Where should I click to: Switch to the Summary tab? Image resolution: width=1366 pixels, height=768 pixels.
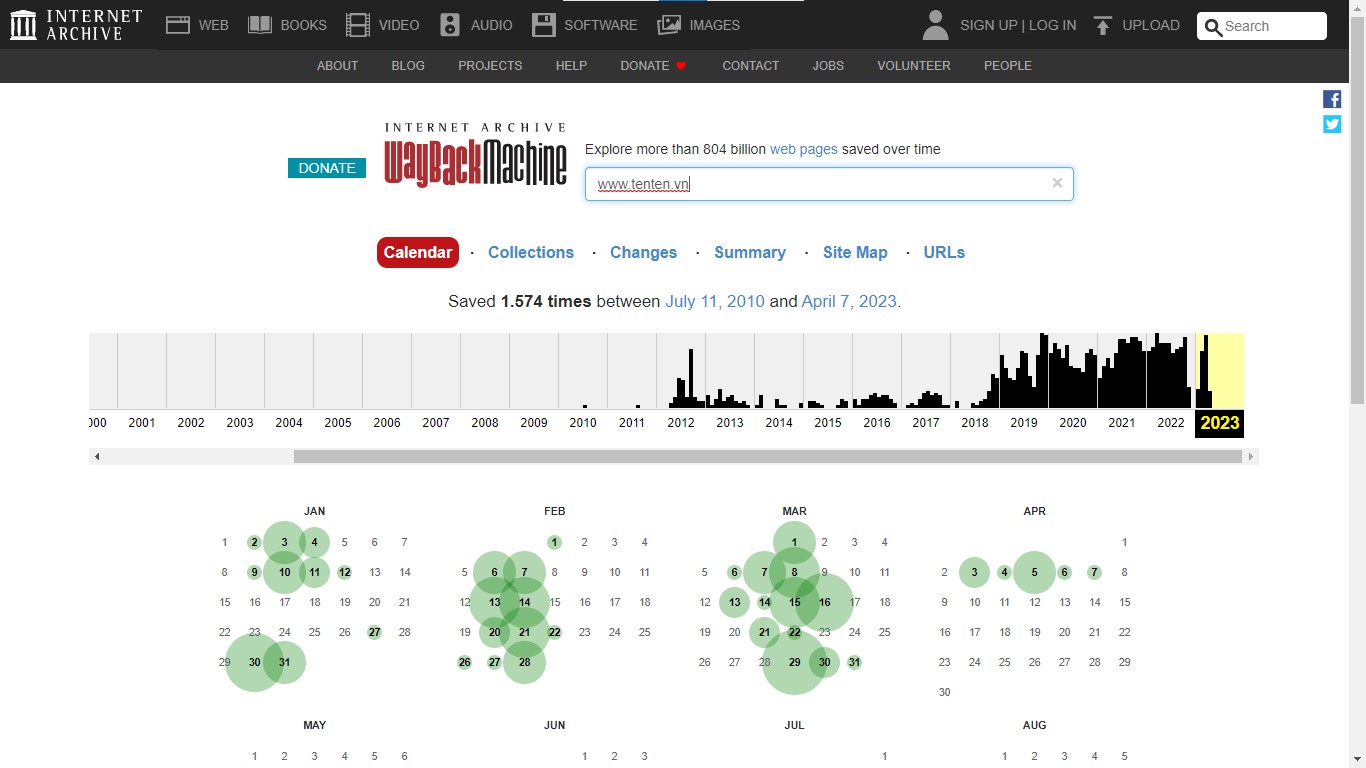tap(750, 253)
